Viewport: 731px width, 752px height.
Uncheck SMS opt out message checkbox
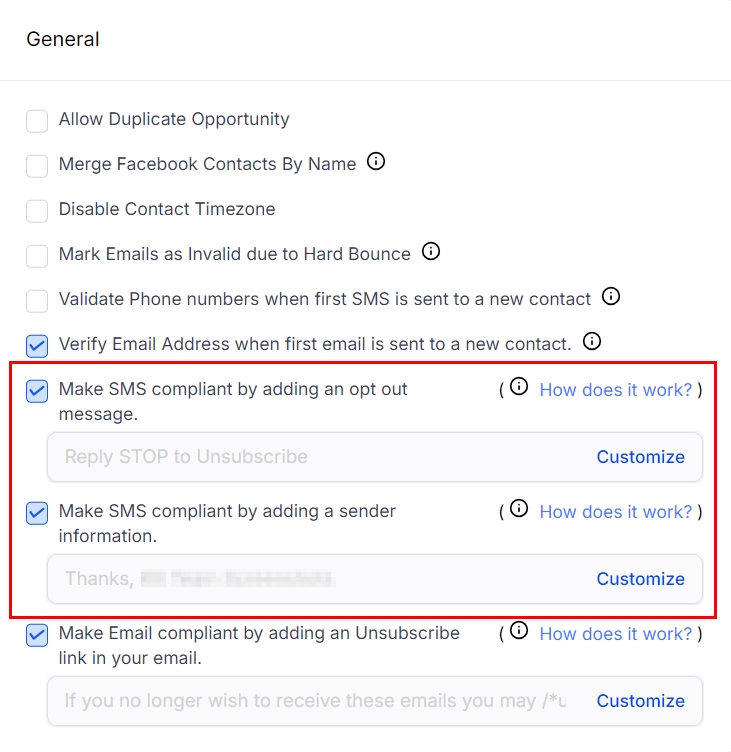(37, 391)
